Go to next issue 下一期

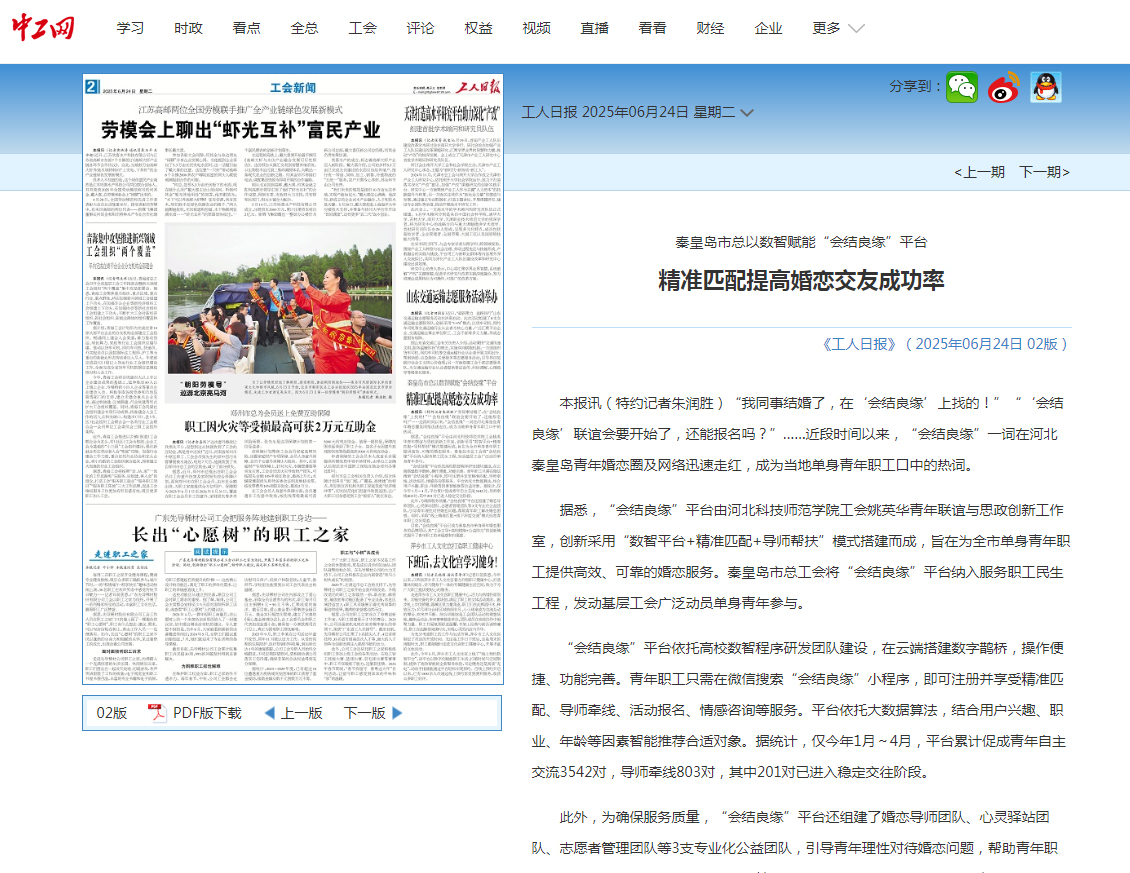(x=1043, y=172)
